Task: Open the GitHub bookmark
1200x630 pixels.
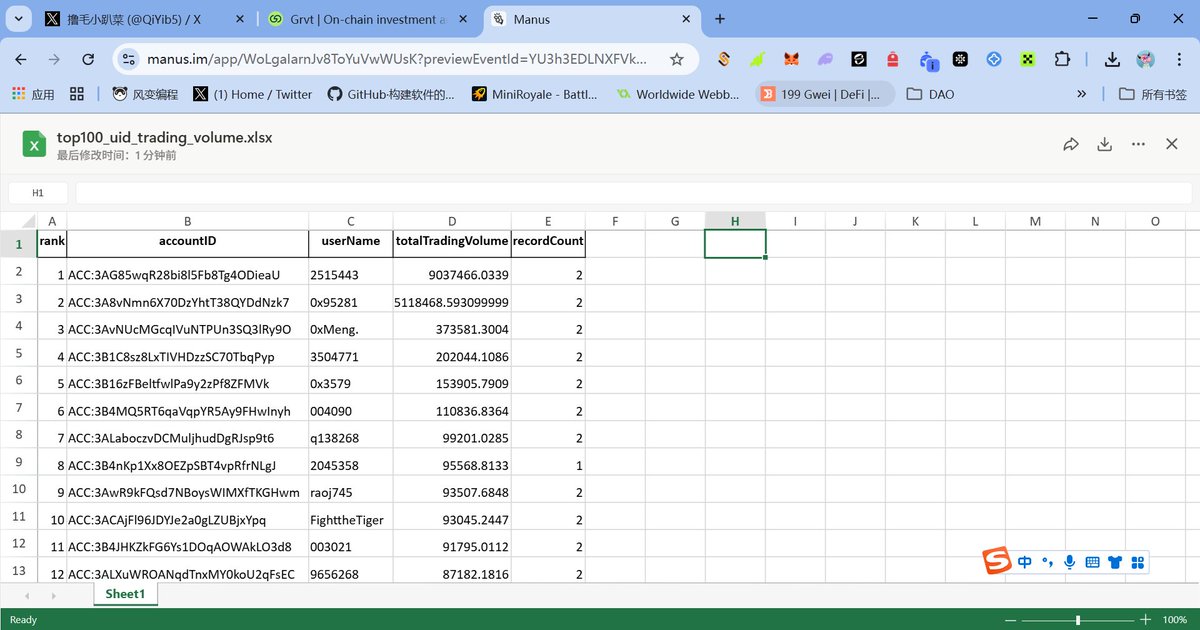Action: point(390,94)
